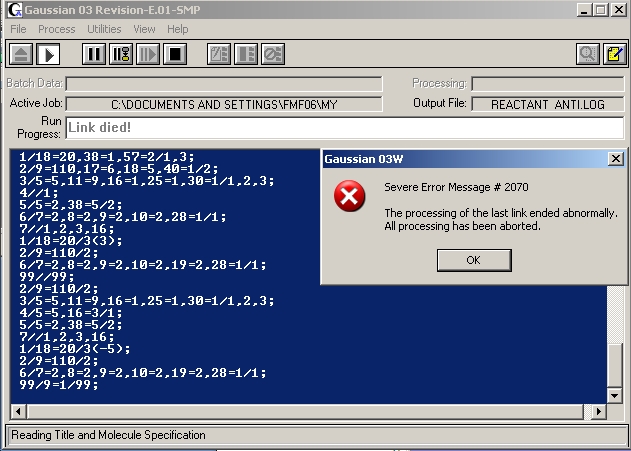
Task: Click the output line '2/9=110,17=6,18=5,40=1/2;'
Action: tap(119, 169)
